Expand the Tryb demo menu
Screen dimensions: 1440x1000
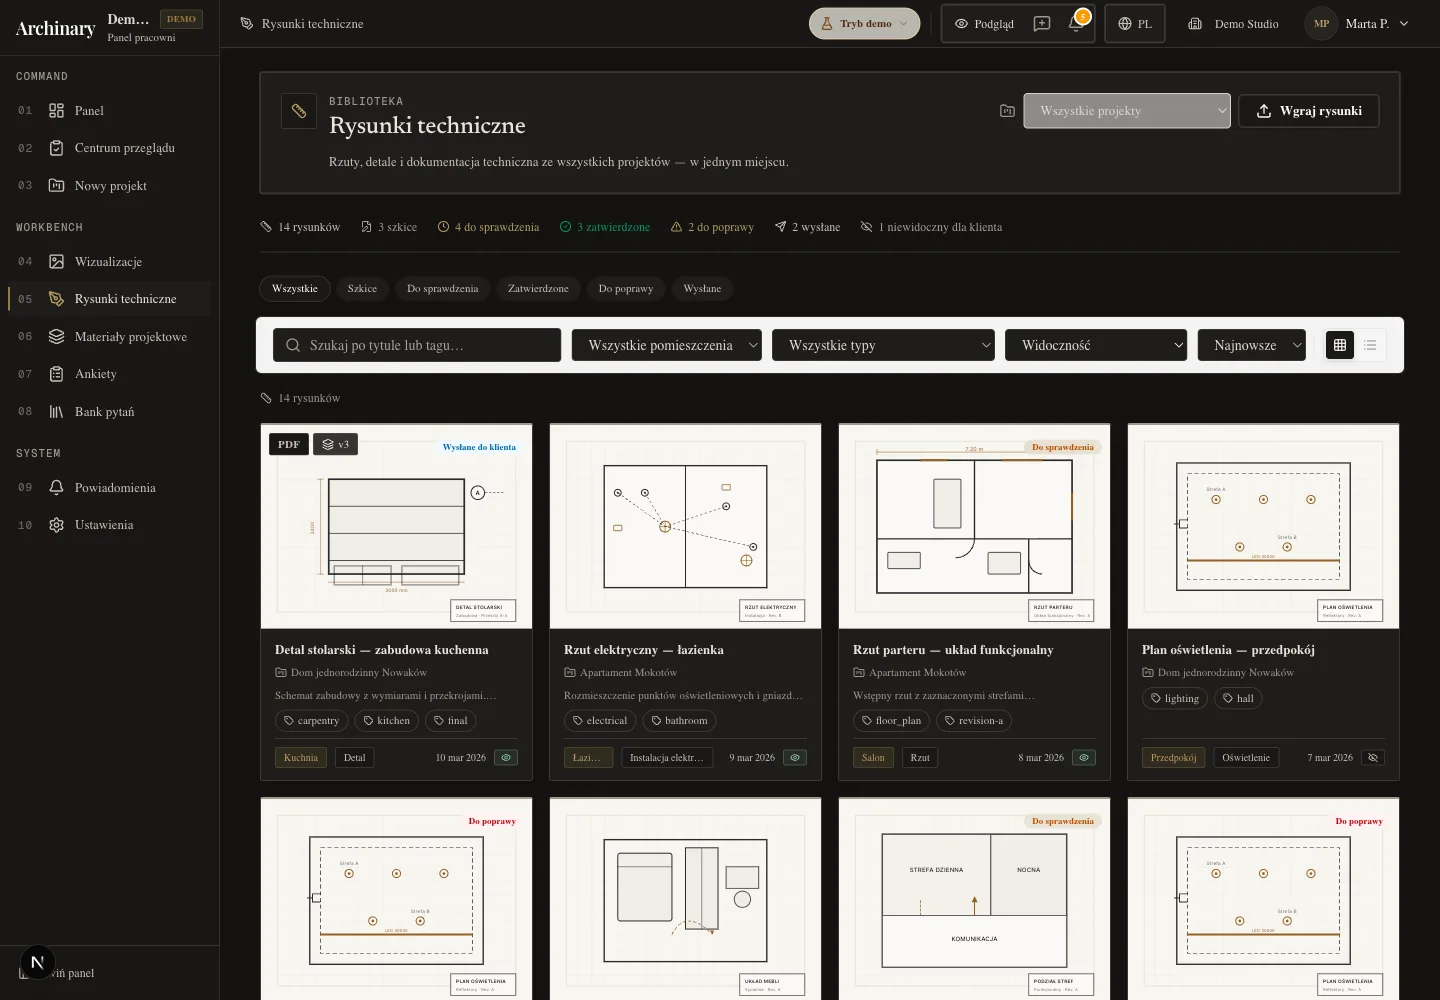tap(865, 24)
